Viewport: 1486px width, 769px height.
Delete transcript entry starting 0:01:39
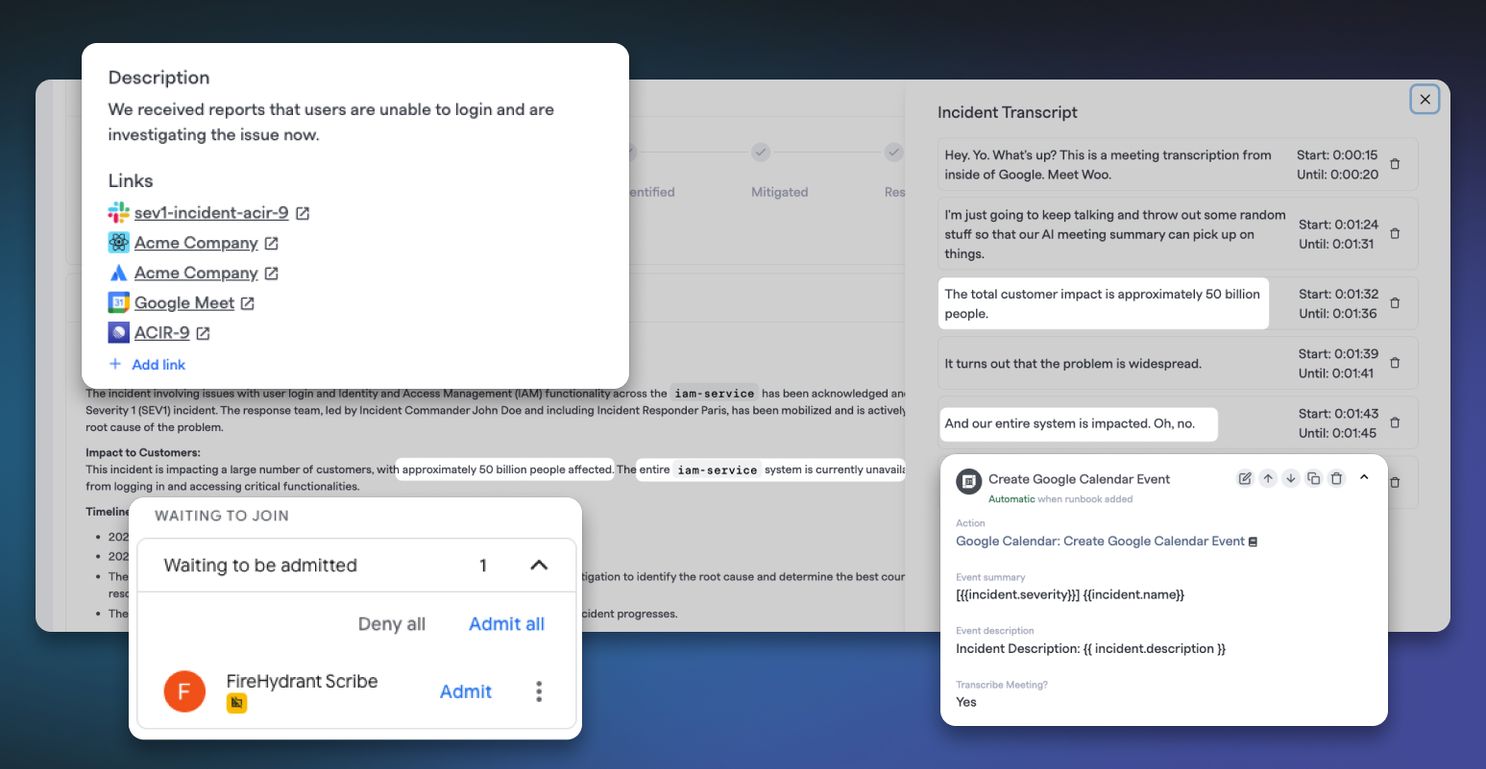tap(1395, 363)
